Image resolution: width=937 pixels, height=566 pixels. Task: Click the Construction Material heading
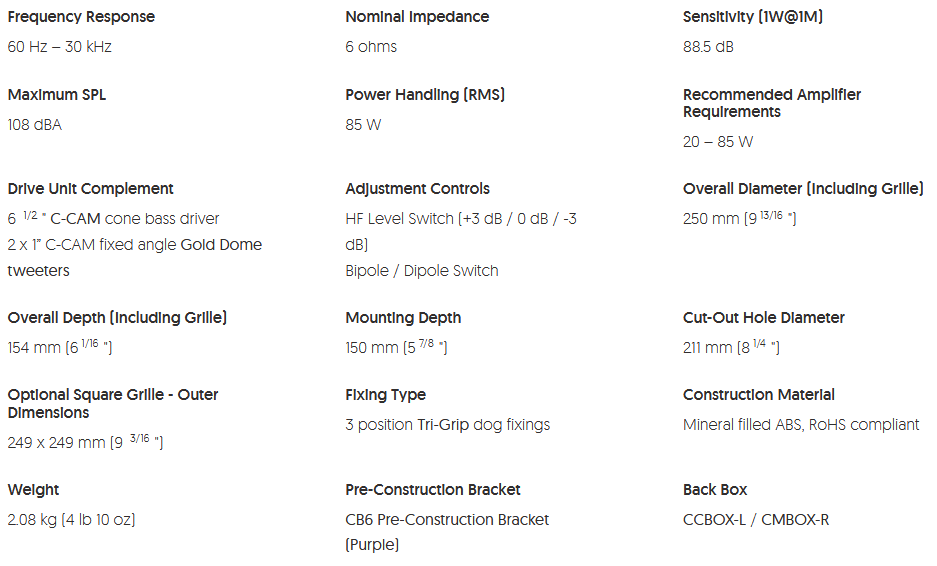(x=759, y=395)
